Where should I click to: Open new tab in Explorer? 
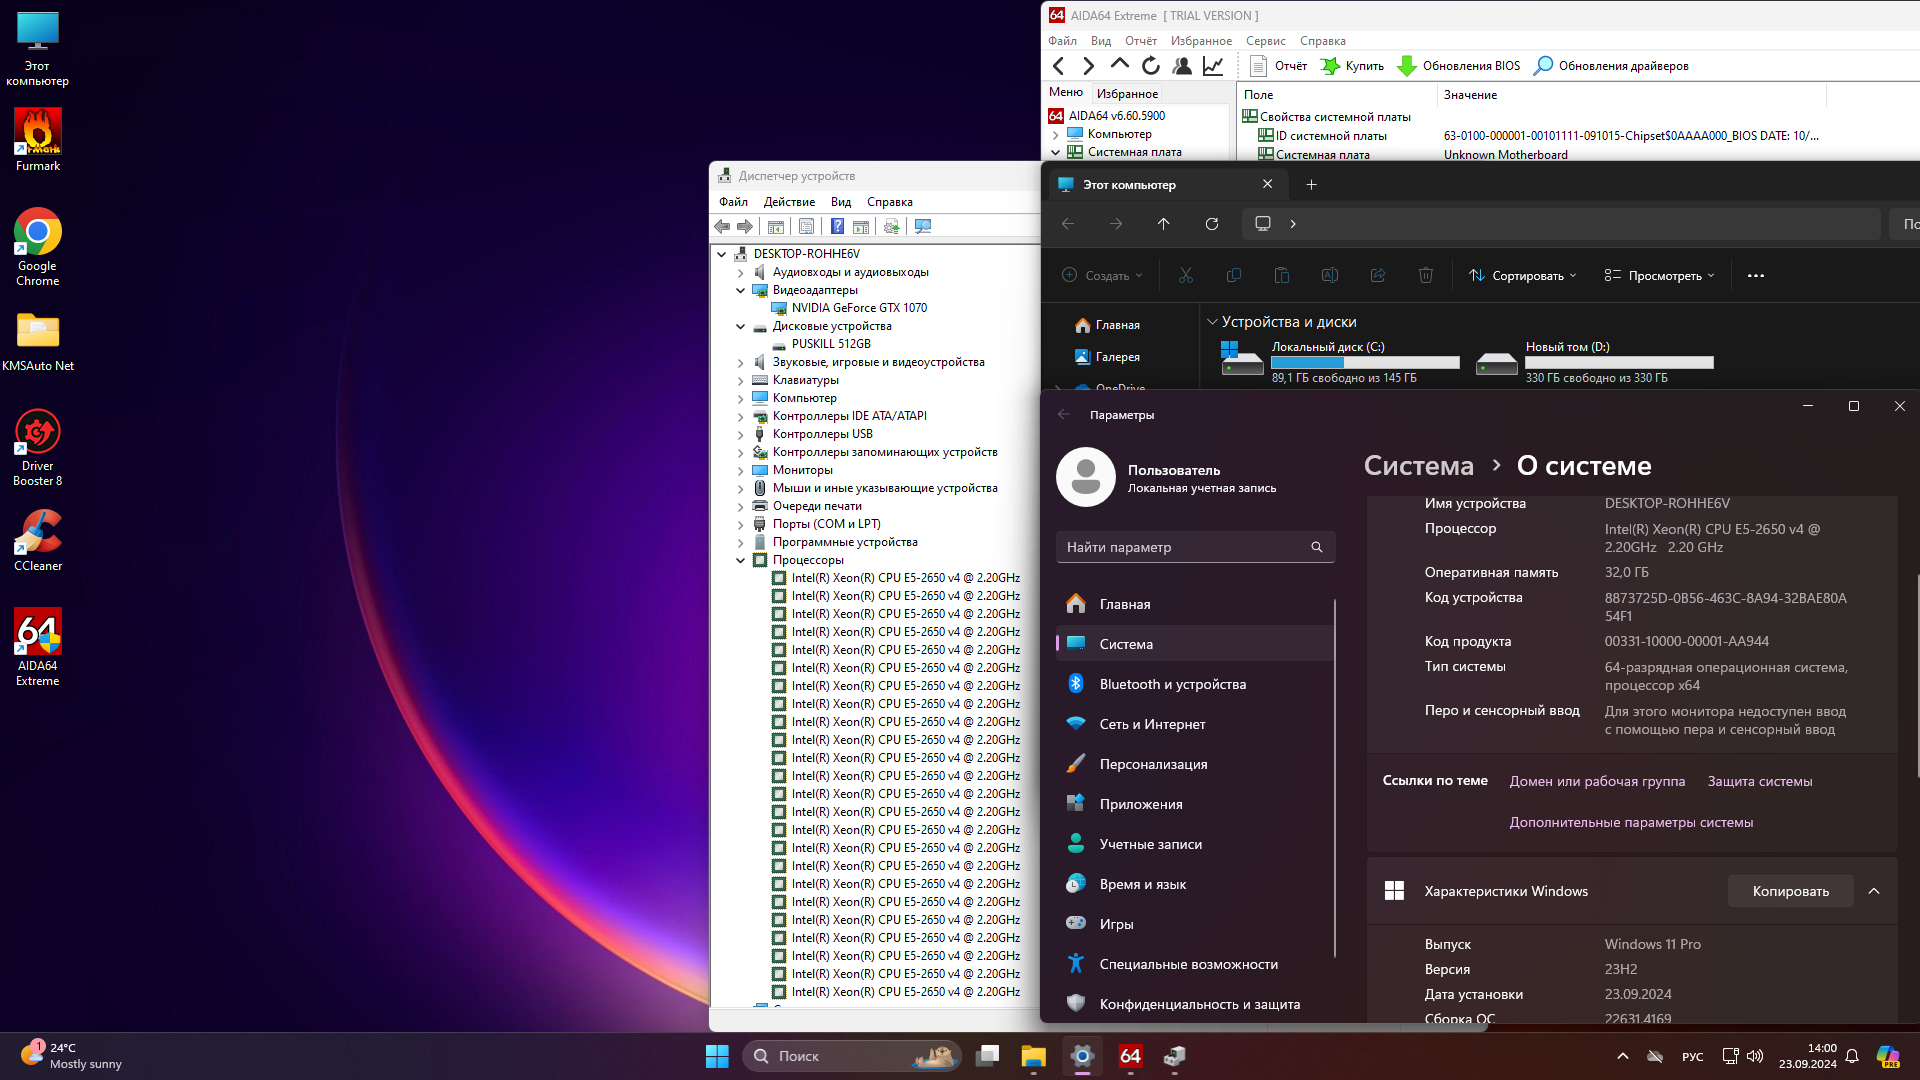click(x=1311, y=185)
